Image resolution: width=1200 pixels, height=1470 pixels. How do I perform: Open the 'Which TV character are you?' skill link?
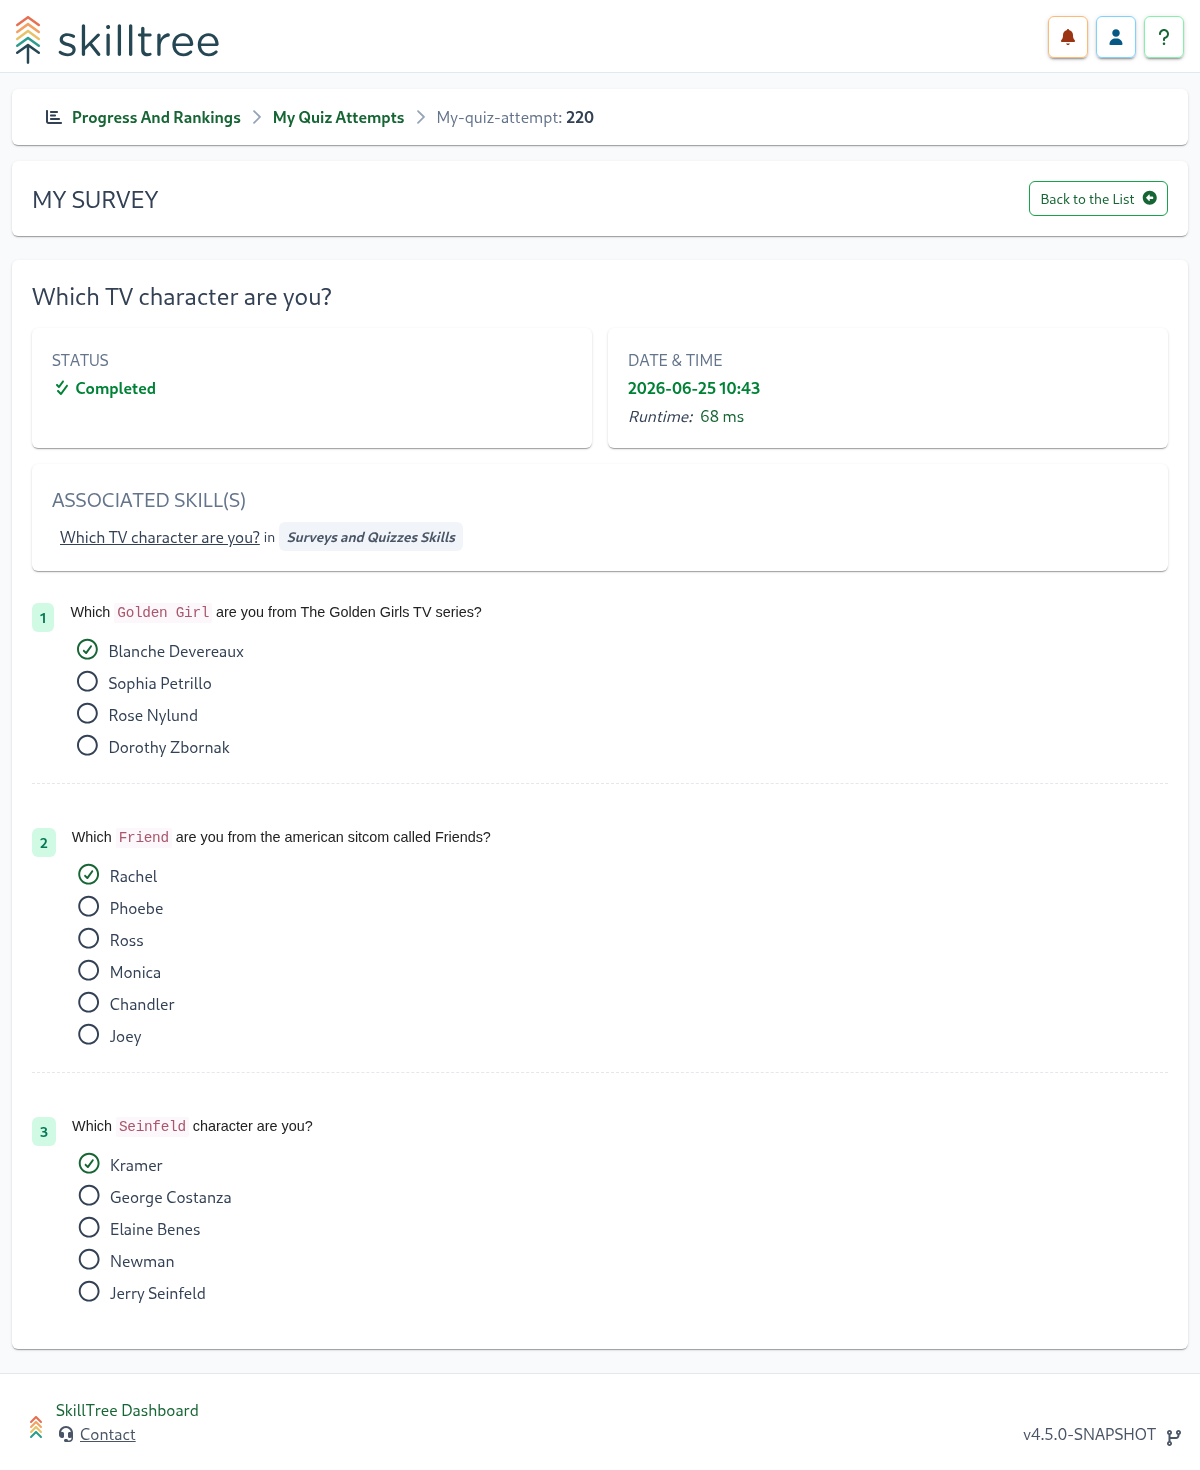coord(160,537)
